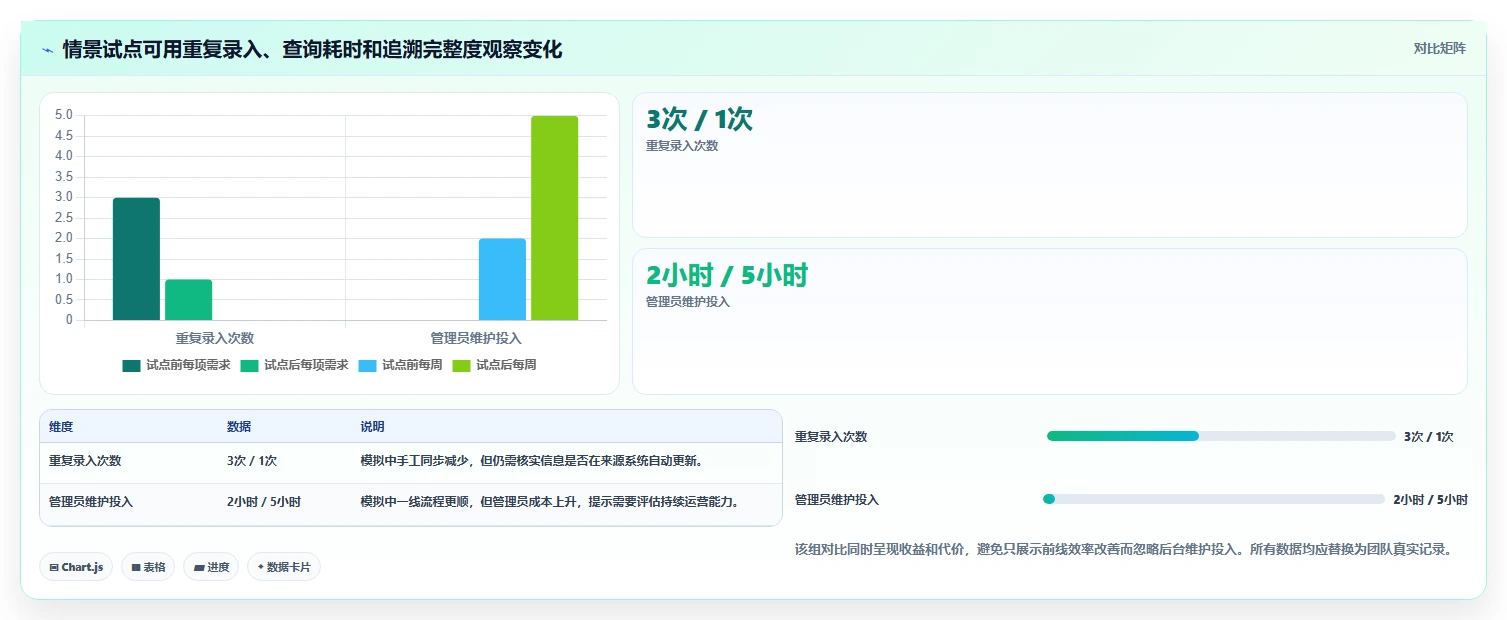
Task: Click the heading 情景试点可用重复录入 title text
Action: click(312, 49)
